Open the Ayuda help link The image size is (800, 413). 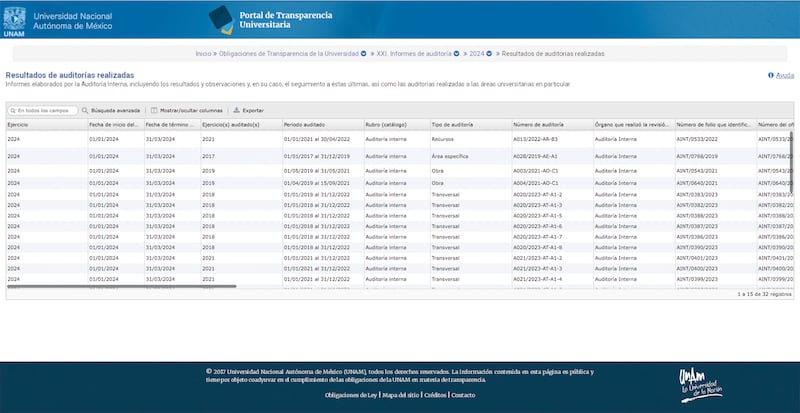click(784, 76)
